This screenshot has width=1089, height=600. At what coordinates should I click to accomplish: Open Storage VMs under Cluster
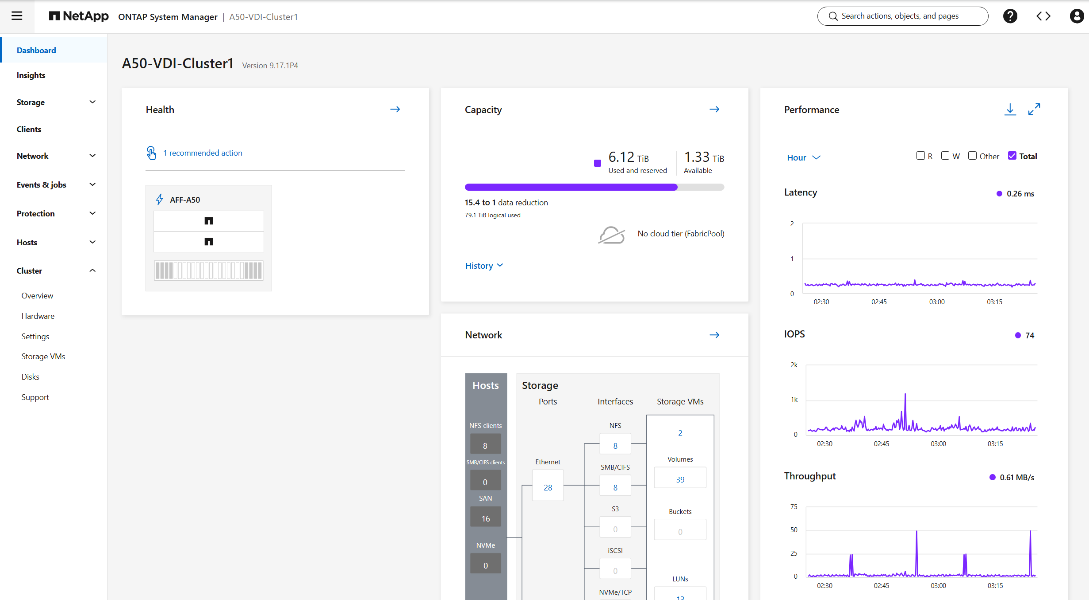pos(43,356)
